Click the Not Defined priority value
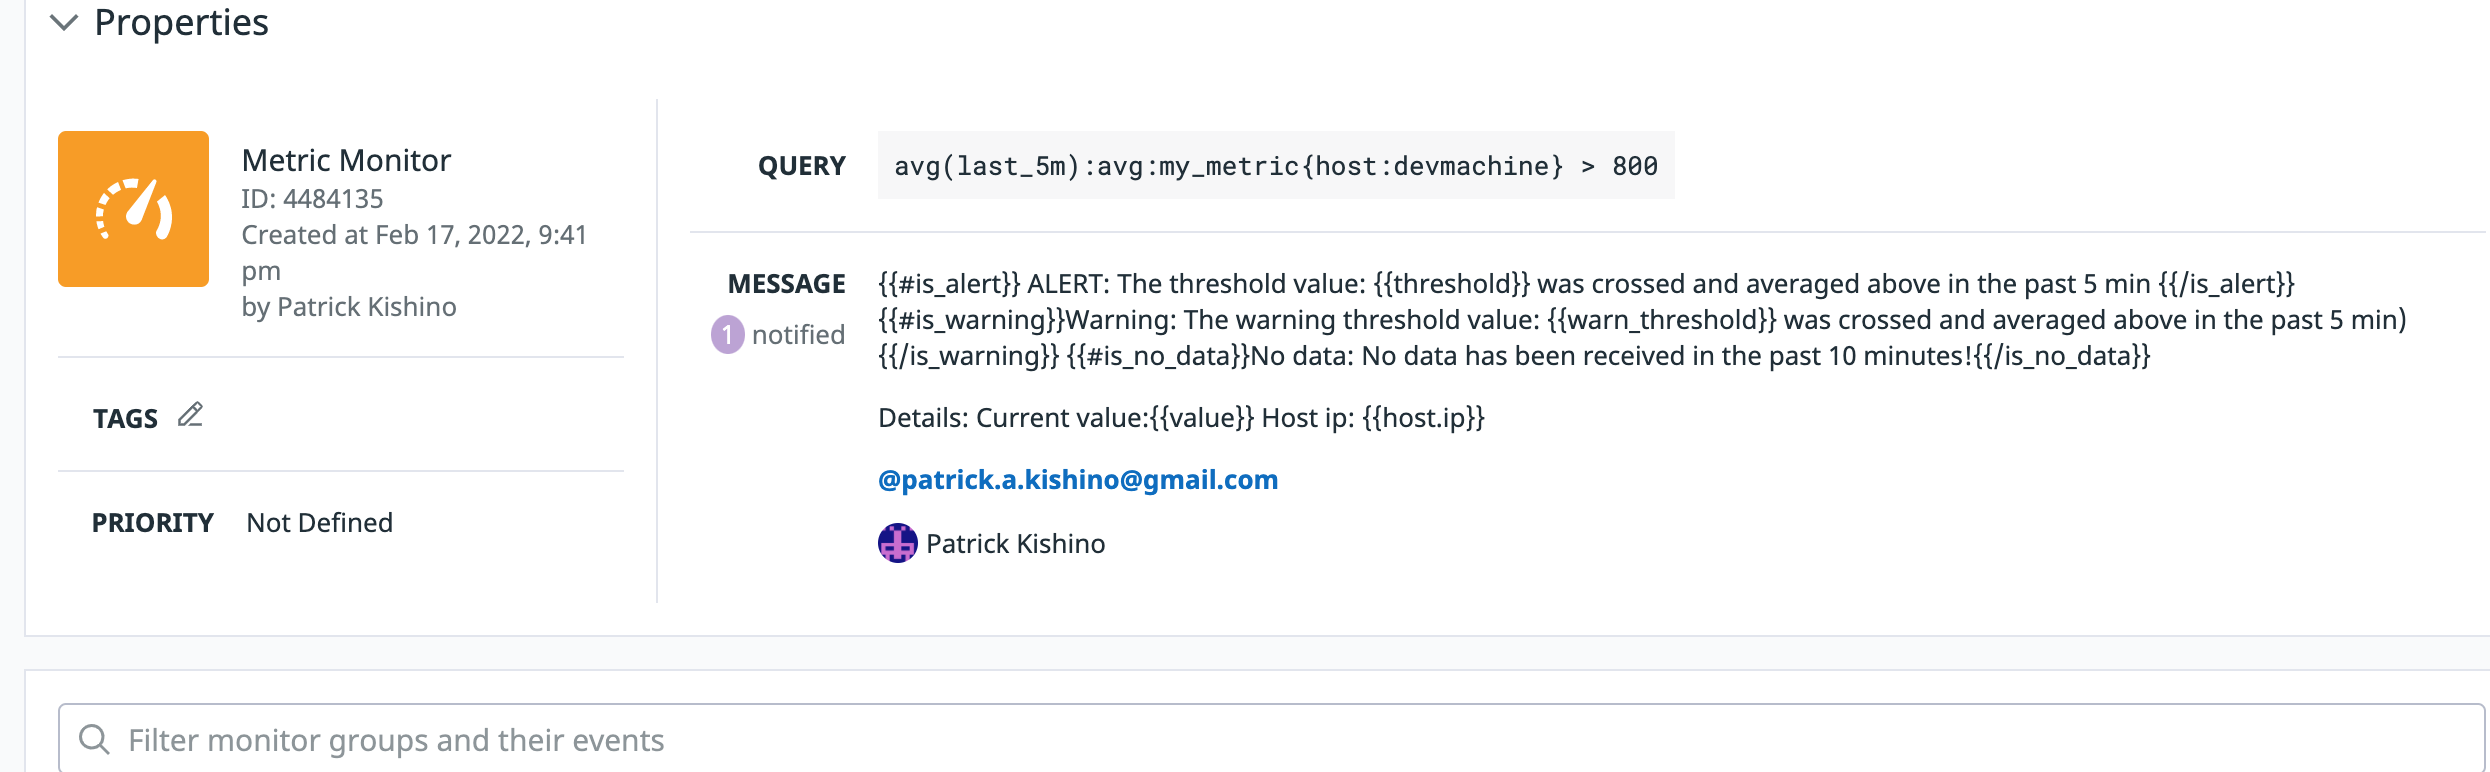The width and height of the screenshot is (2490, 772). [320, 523]
